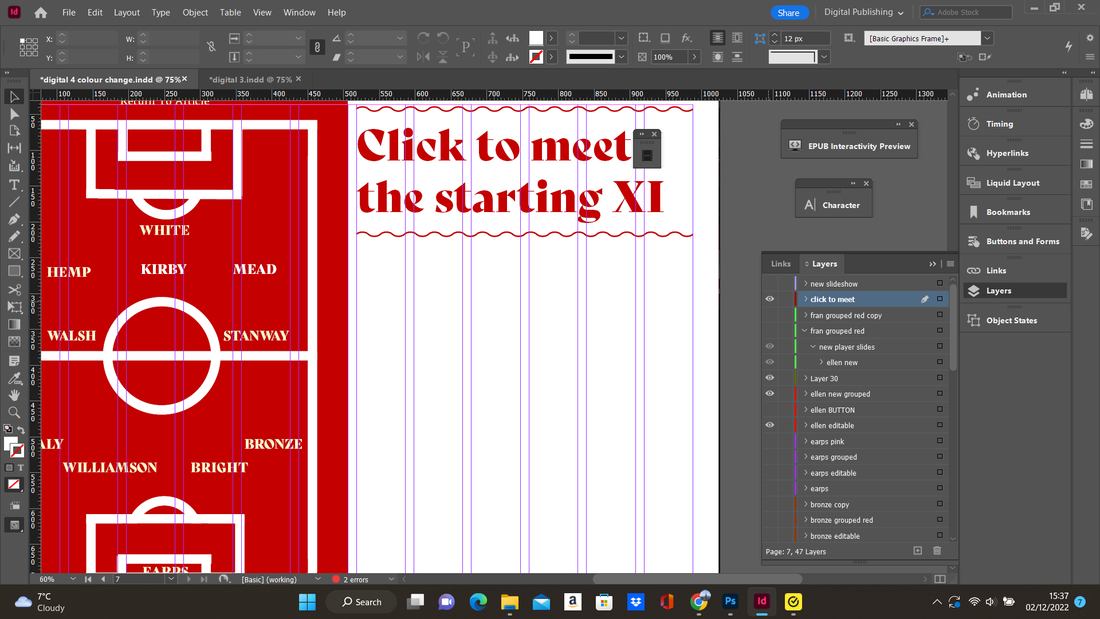Screen dimensions: 1100x619
Task: Click the Adobe Stock search field
Action: pos(967,12)
